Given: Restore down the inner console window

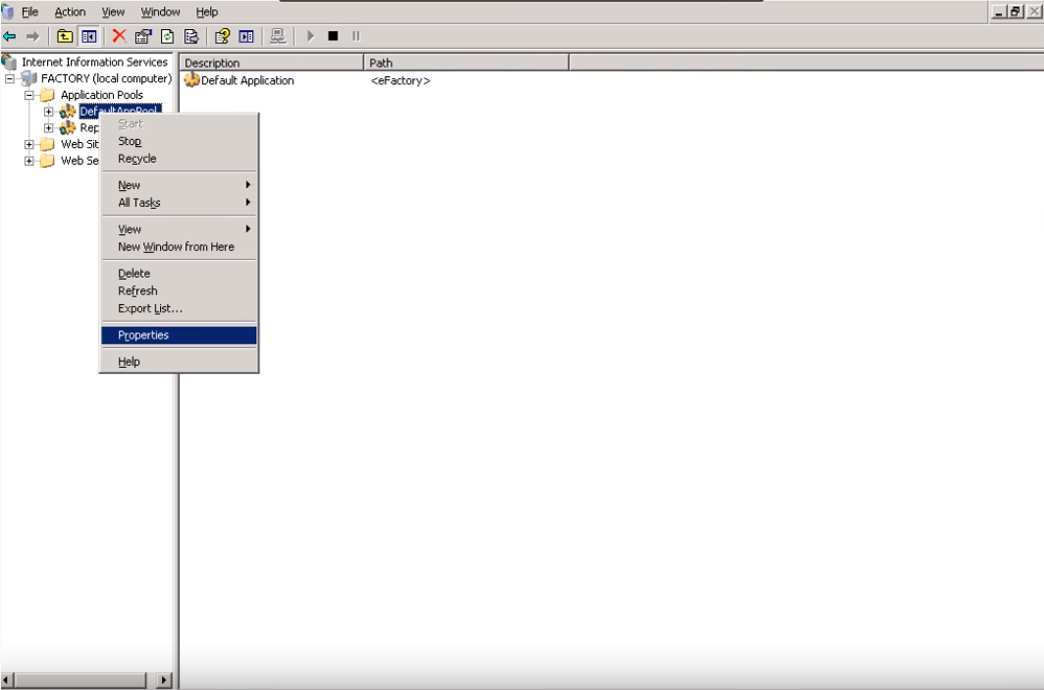Looking at the screenshot, I should click(1015, 11).
